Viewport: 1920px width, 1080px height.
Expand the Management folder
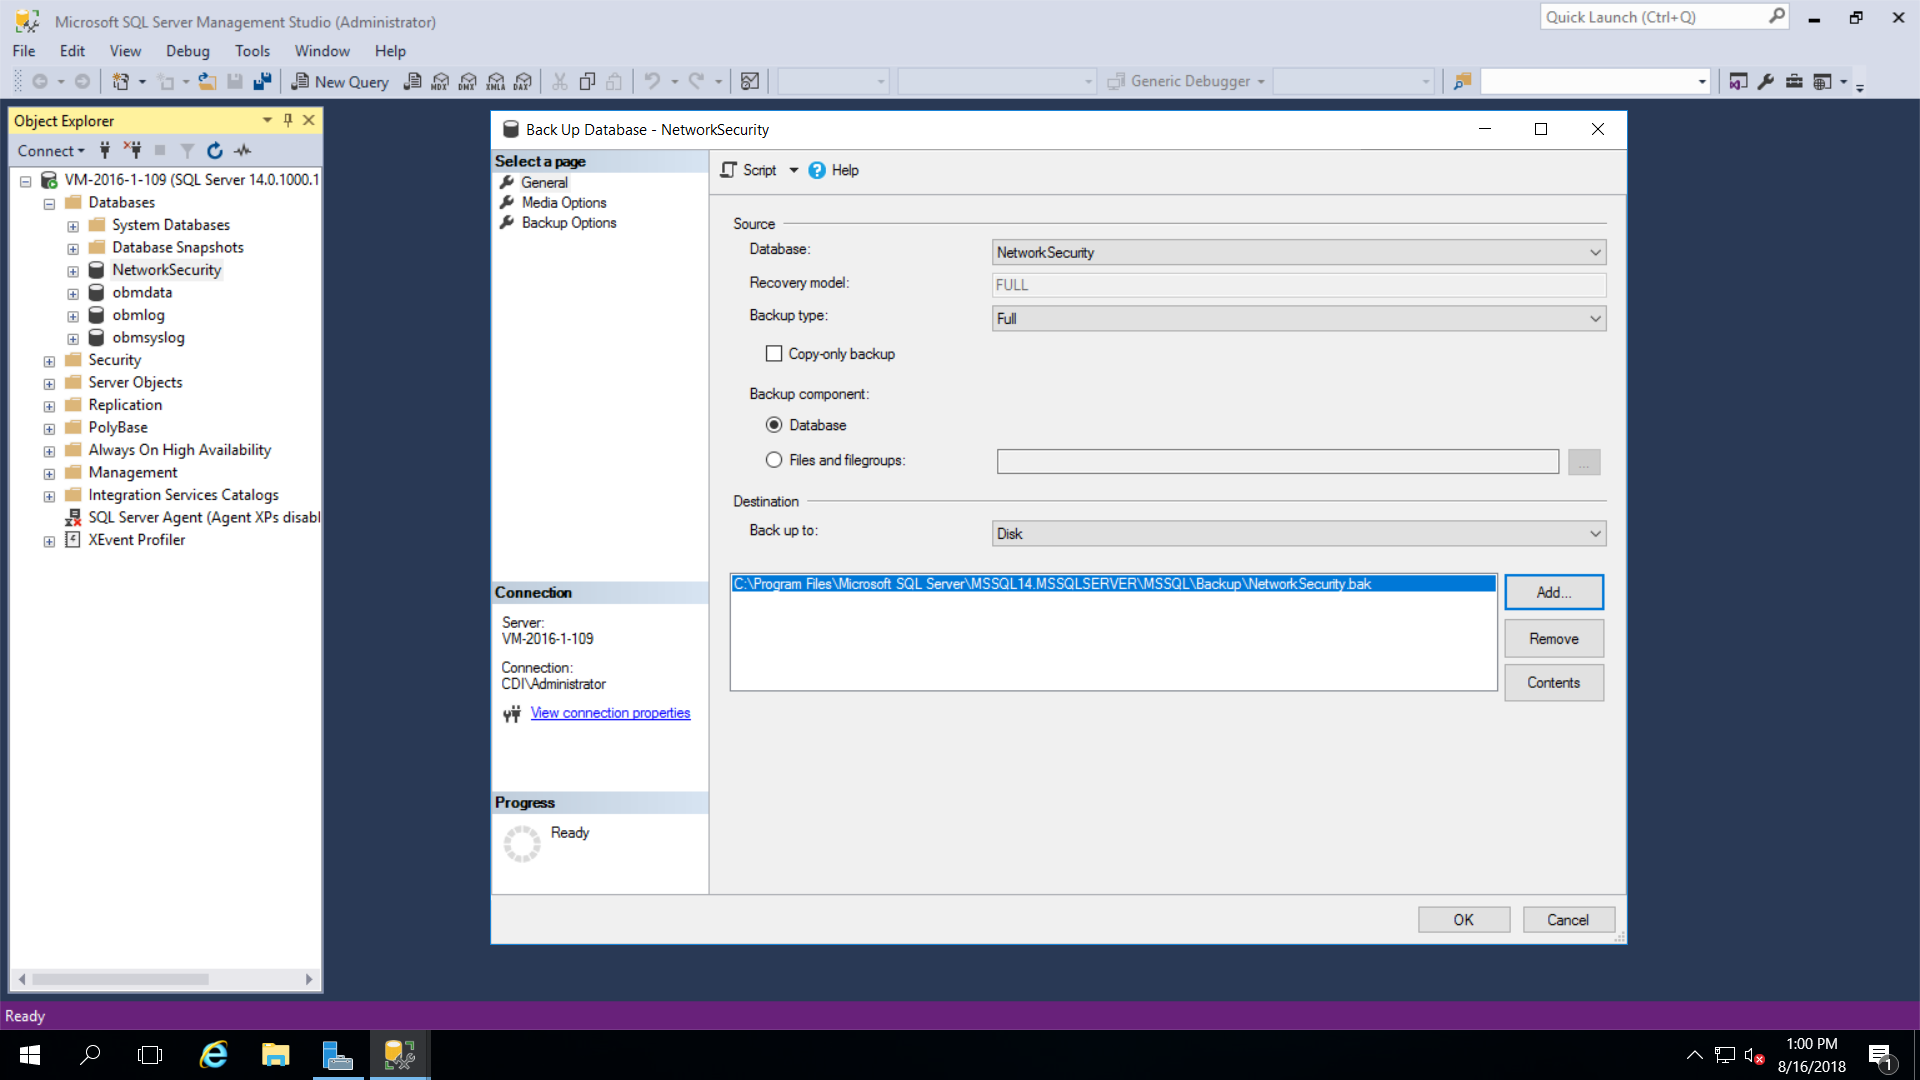click(49, 473)
